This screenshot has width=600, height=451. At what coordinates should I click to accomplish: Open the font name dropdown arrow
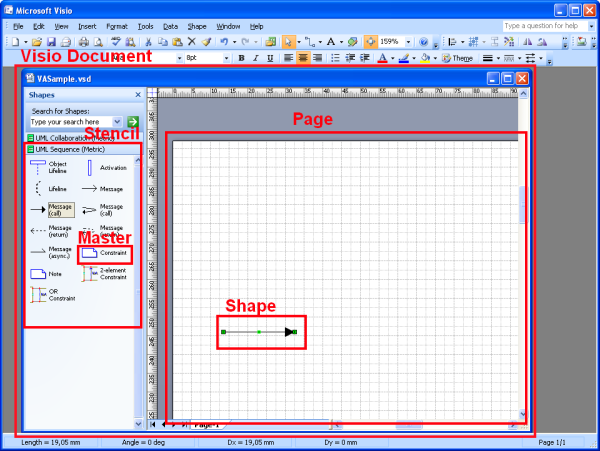click(x=179, y=58)
